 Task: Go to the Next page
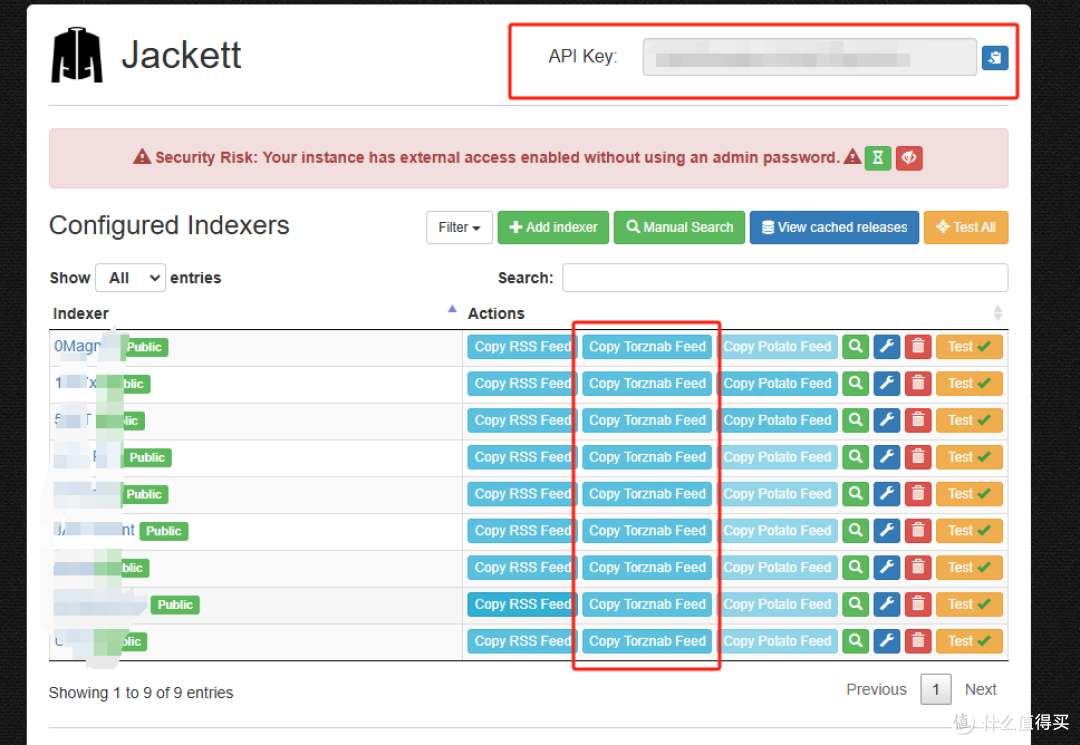981,689
